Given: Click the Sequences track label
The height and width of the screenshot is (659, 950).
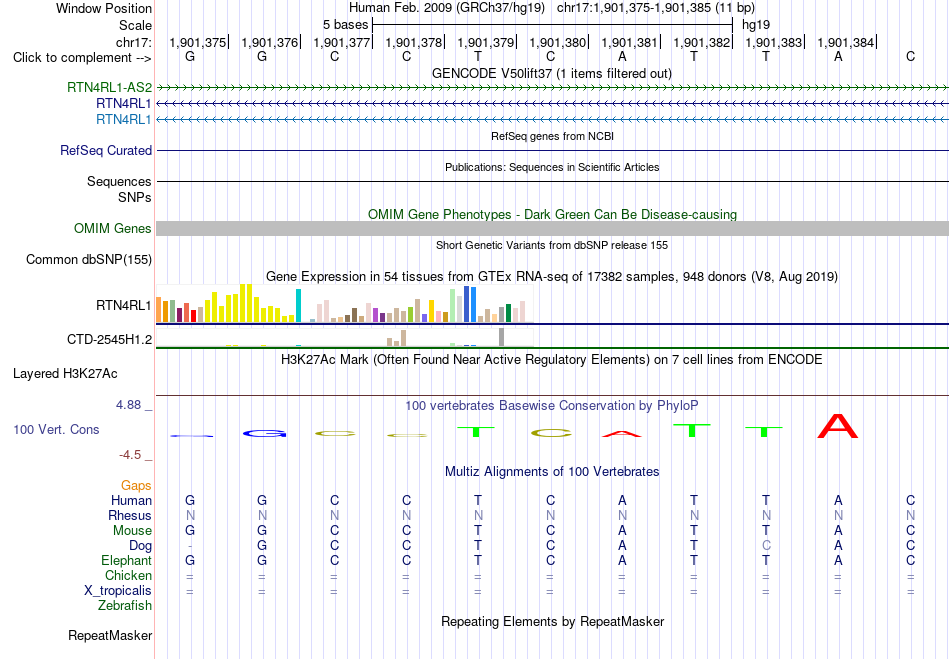Looking at the screenshot, I should point(119,182).
